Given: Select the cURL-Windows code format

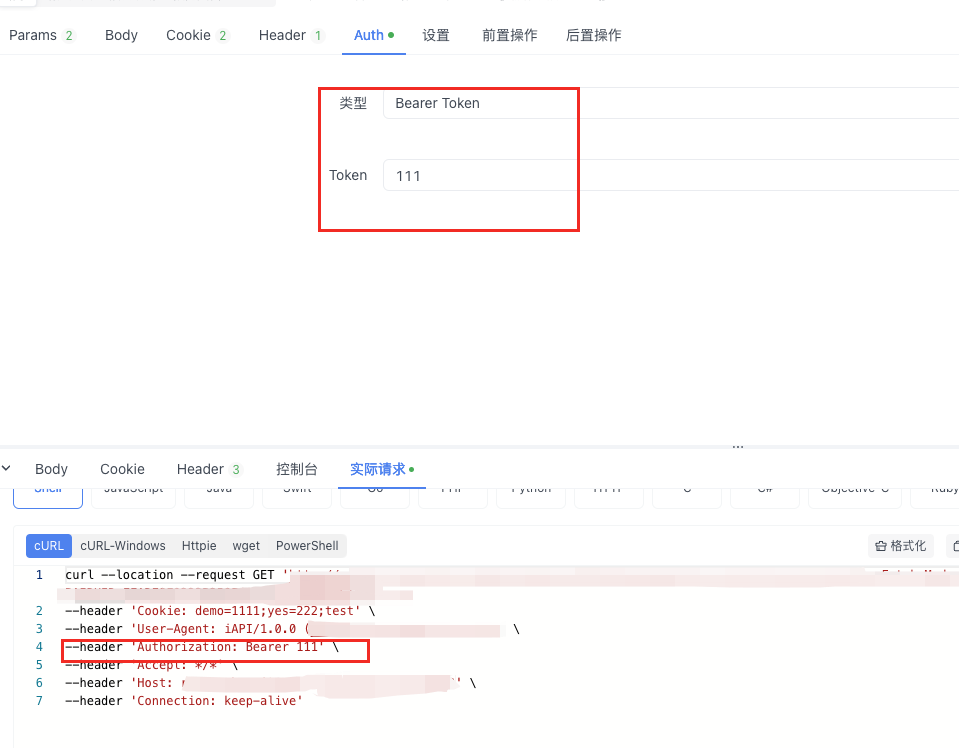Looking at the screenshot, I should coord(123,546).
